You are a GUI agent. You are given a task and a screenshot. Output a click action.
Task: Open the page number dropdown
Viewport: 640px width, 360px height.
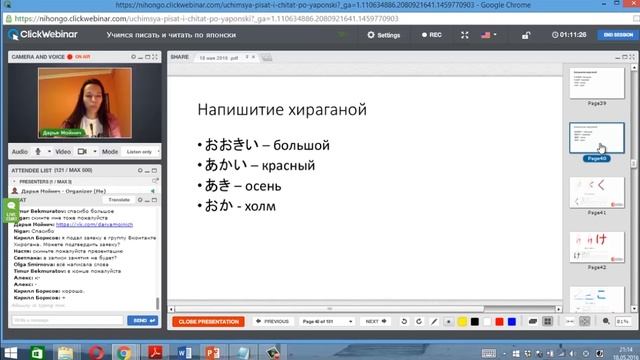327,322
